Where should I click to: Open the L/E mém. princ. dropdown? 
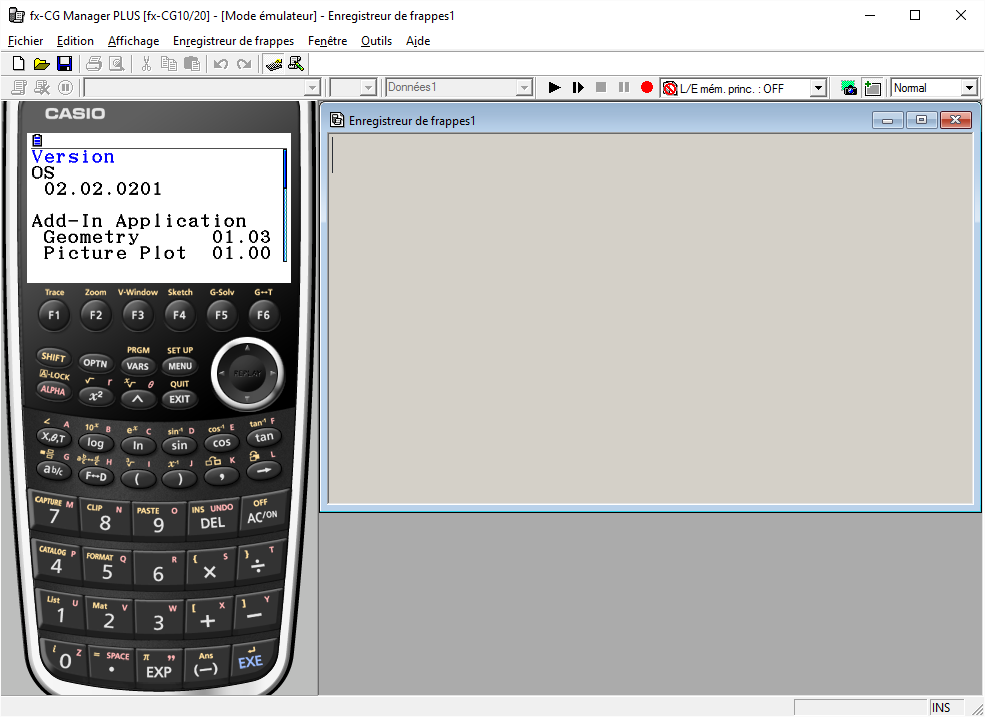point(818,88)
